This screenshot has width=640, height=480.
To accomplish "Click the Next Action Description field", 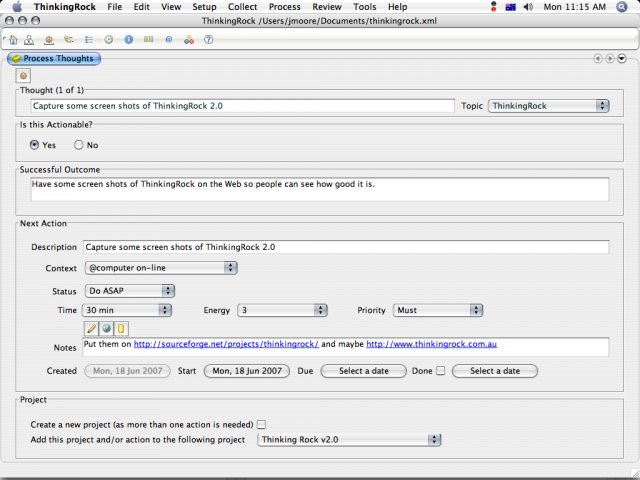I will coord(346,247).
